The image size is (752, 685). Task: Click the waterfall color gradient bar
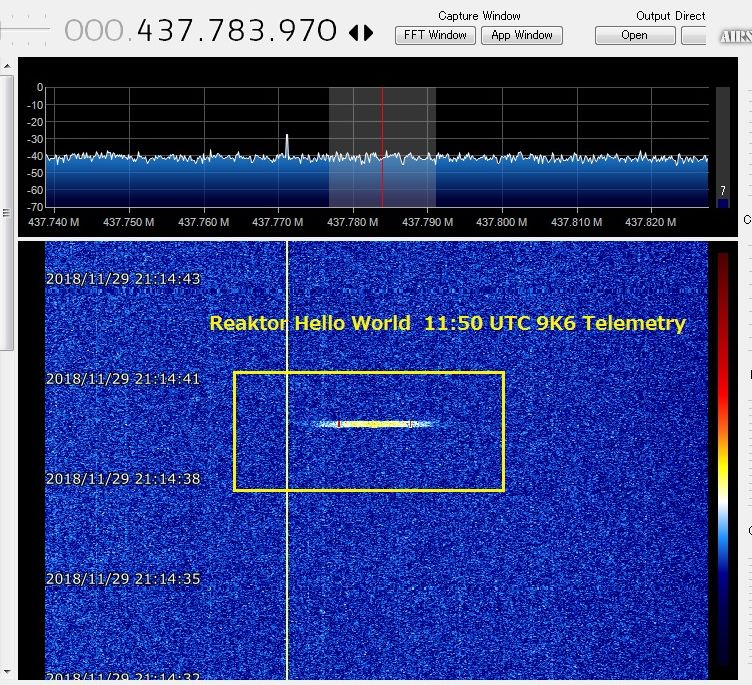pyautogui.click(x=723, y=458)
